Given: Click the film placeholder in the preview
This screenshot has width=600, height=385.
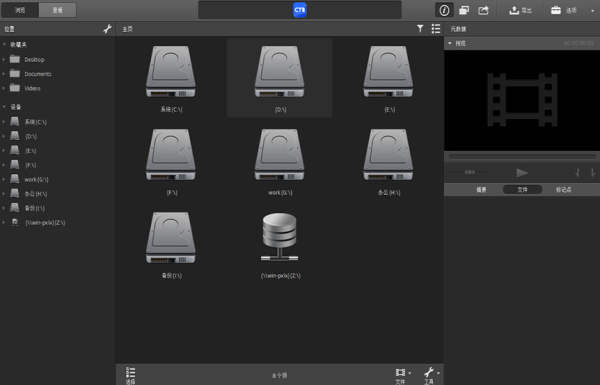Looking at the screenshot, I should 522,100.
